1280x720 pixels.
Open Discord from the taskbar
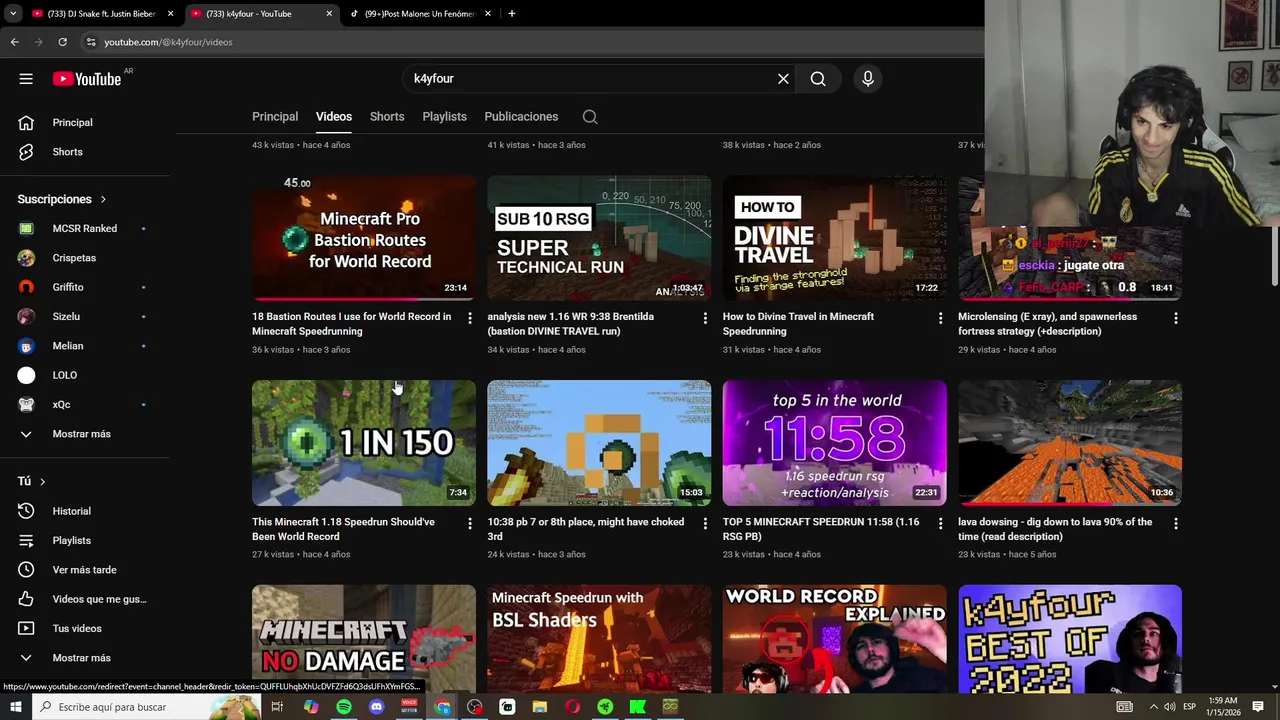(x=376, y=707)
